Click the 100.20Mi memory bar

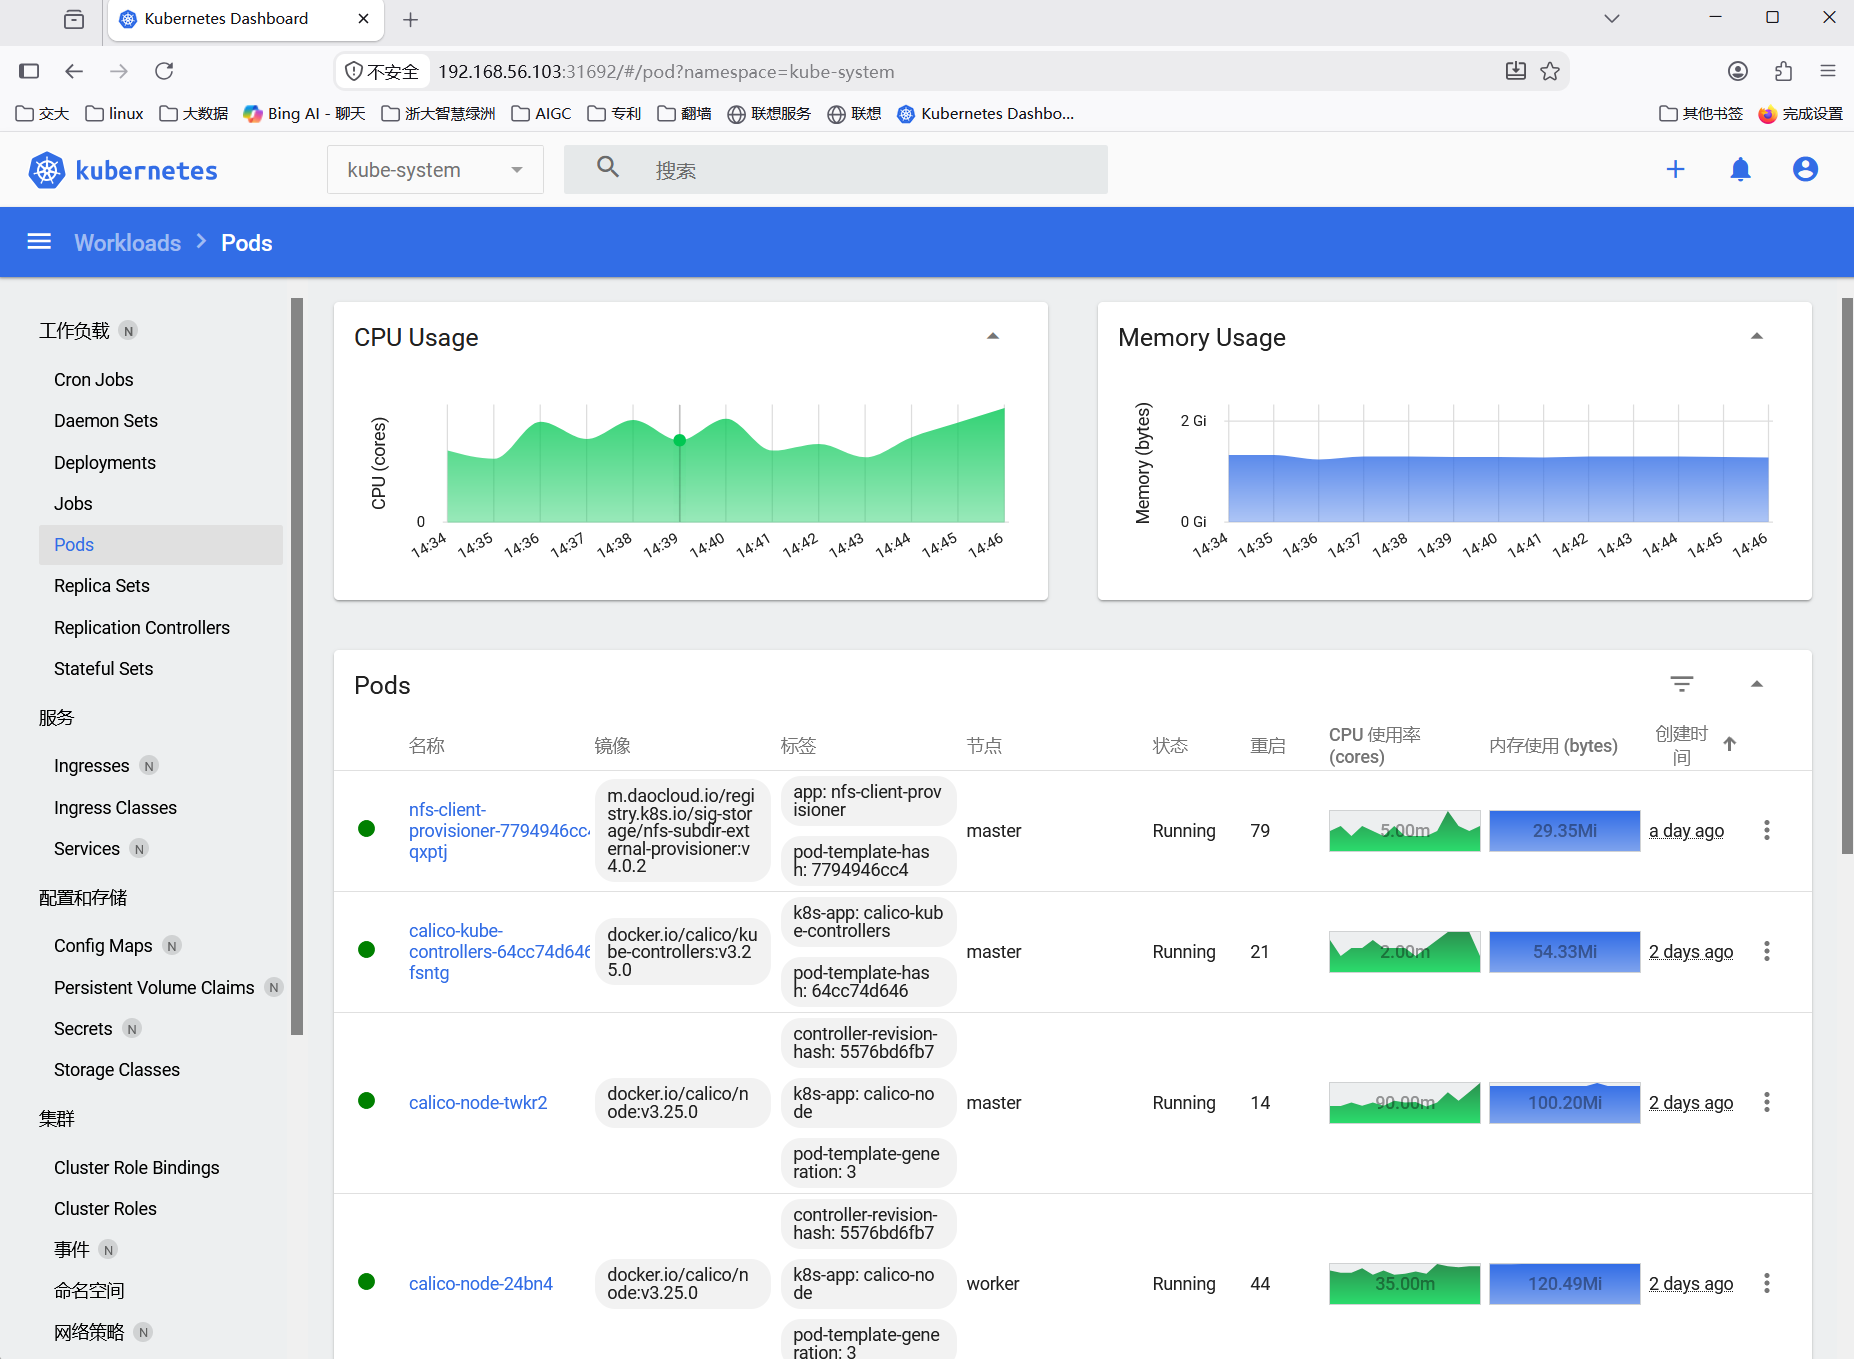point(1565,1103)
